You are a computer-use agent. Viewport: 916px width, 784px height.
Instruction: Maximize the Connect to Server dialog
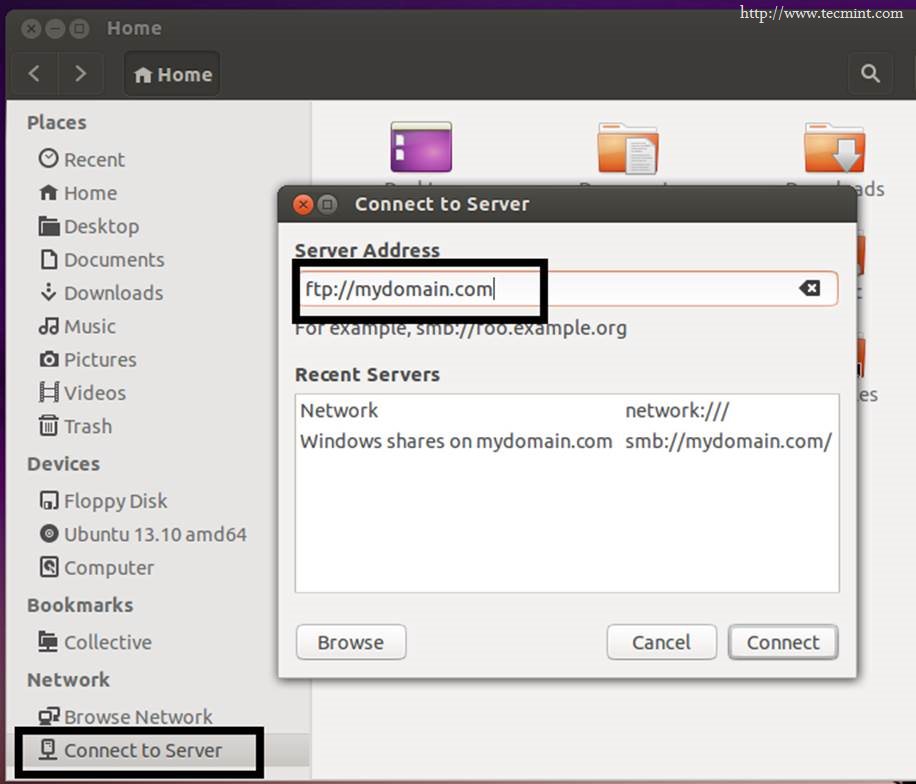pos(327,204)
